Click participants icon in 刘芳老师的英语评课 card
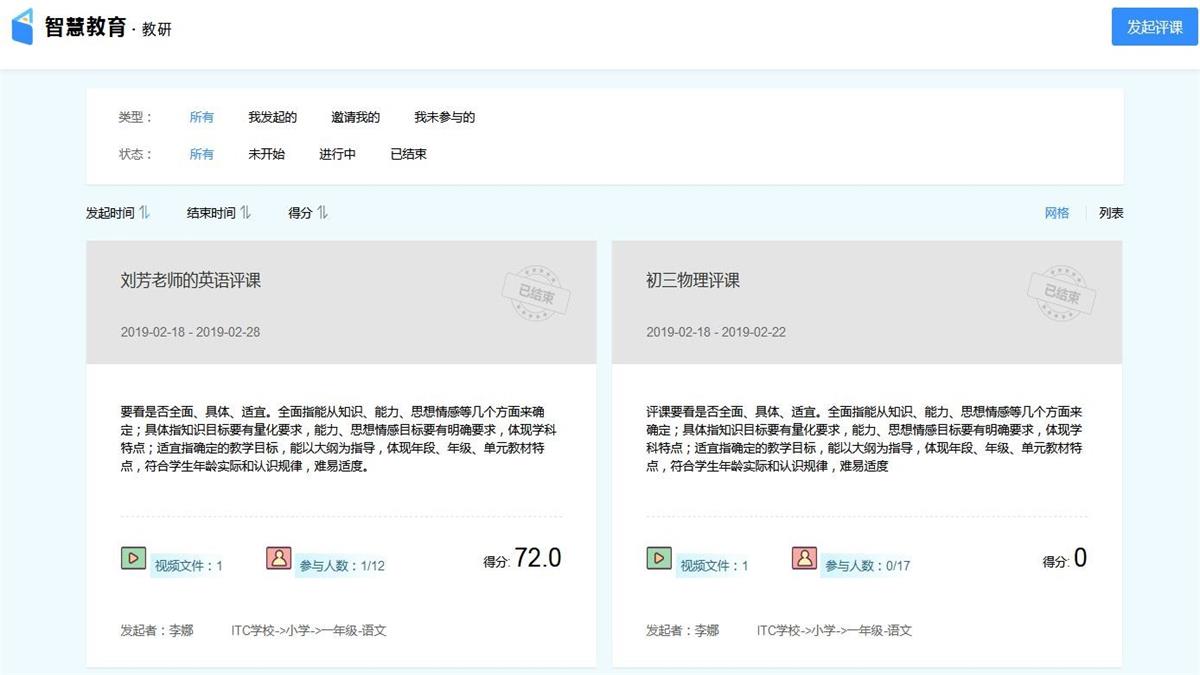The height and width of the screenshot is (675, 1200). pyautogui.click(x=279, y=558)
